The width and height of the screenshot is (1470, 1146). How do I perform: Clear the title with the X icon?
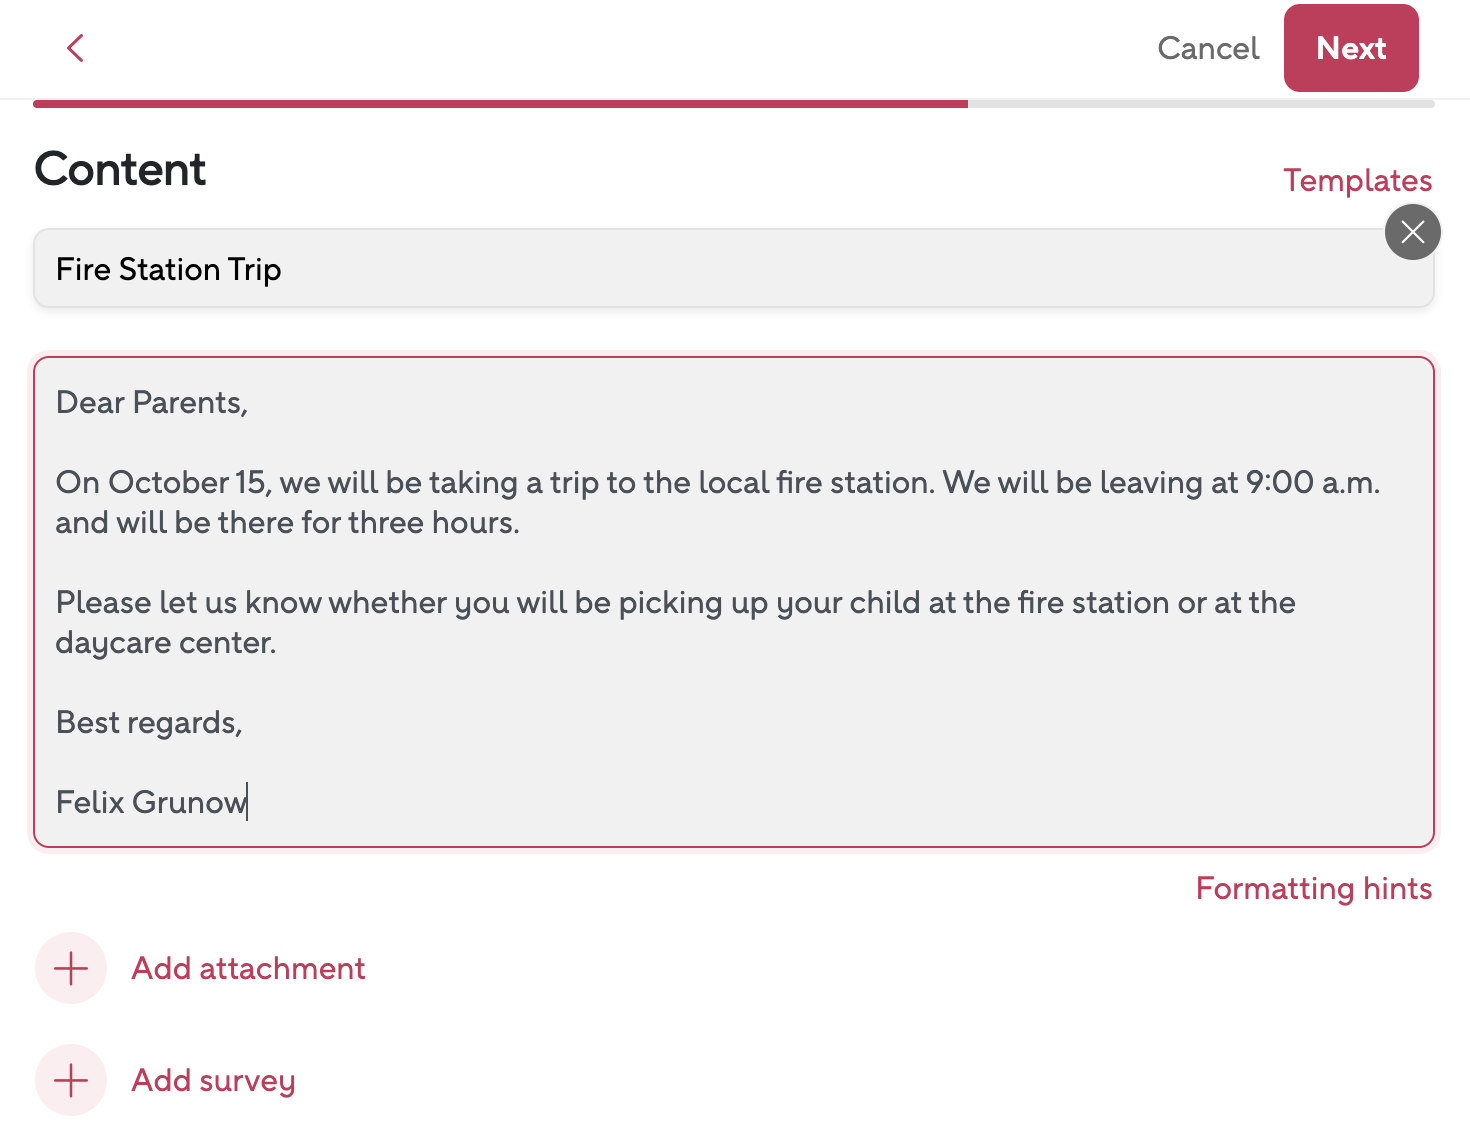[x=1412, y=232]
